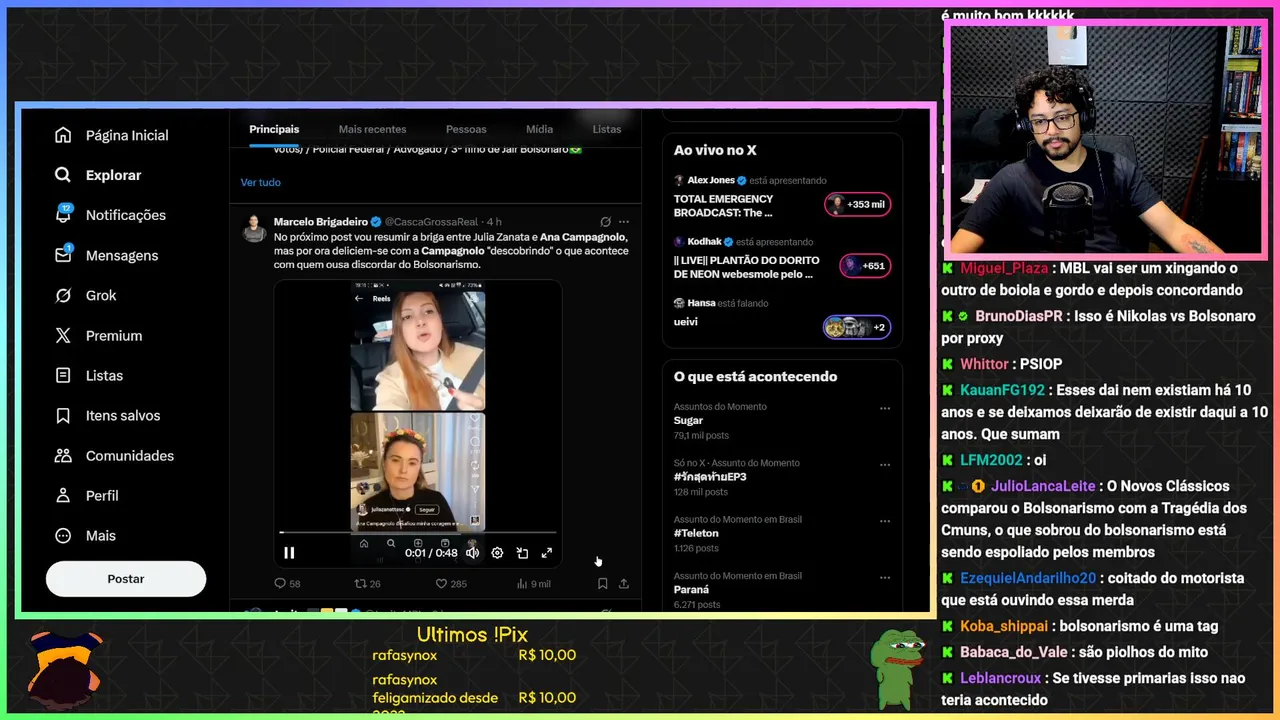Screen dimensions: 1280x720
Task: View analytics showing 9 mil views
Action: tap(533, 583)
